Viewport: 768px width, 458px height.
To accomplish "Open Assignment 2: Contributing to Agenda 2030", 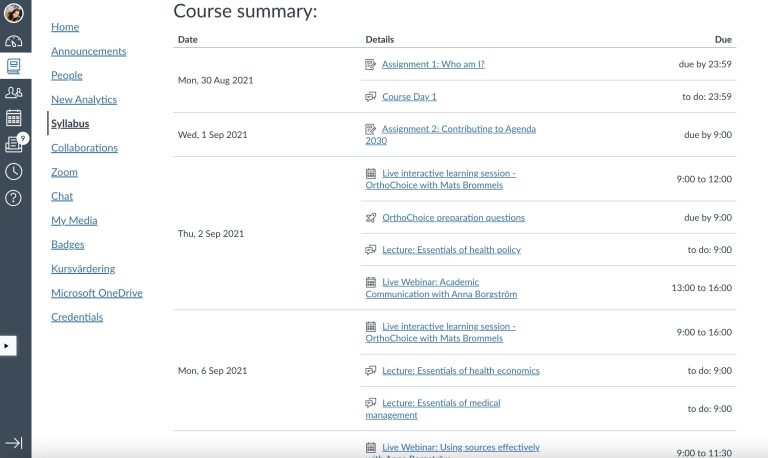I will 459,129.
